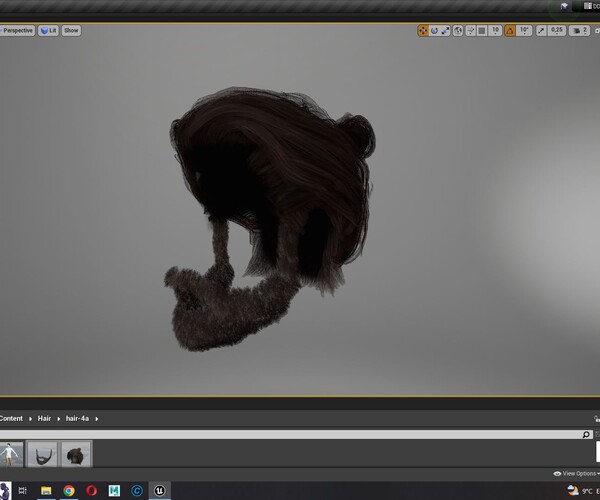Open camera speed setting showing 2

(579, 31)
